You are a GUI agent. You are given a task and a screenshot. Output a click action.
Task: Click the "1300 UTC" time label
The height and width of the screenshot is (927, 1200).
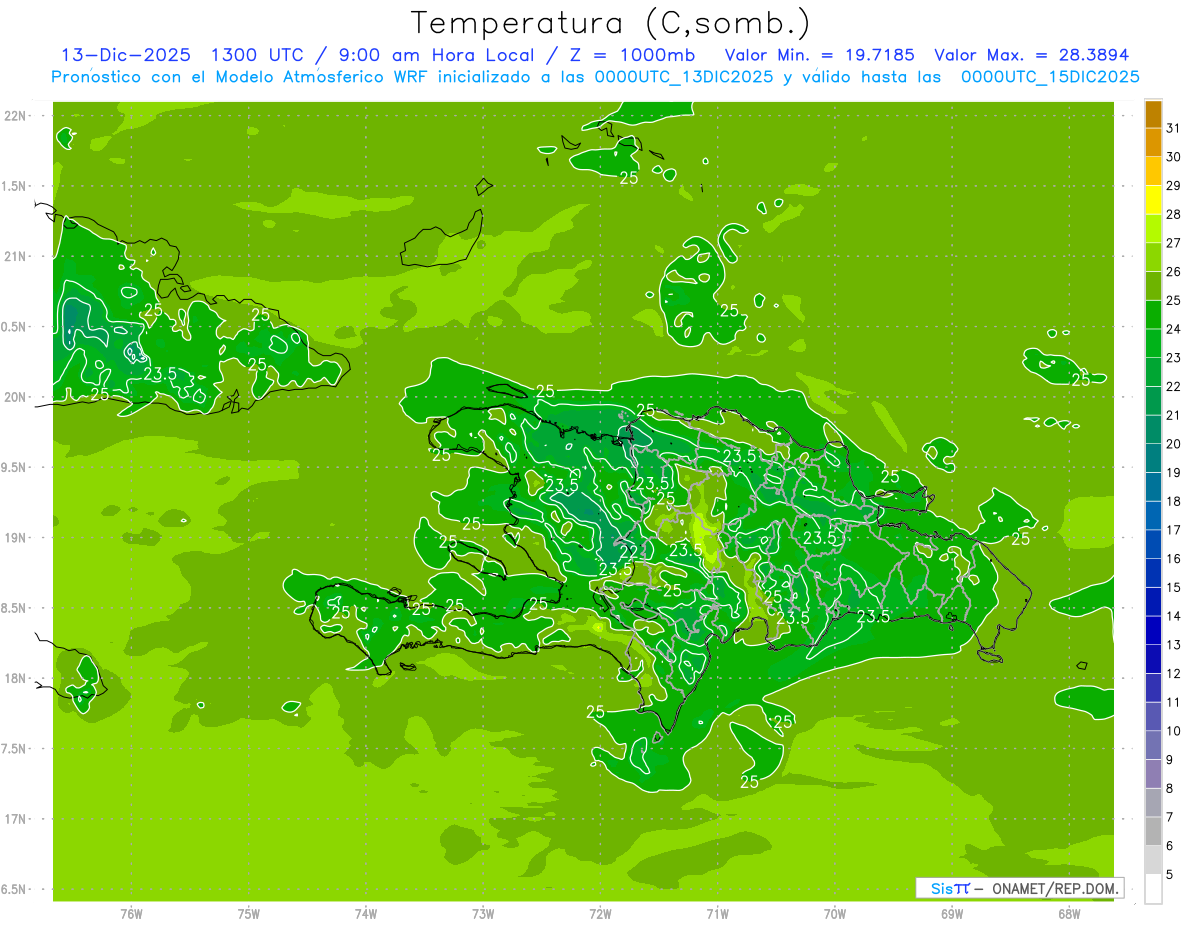[258, 56]
